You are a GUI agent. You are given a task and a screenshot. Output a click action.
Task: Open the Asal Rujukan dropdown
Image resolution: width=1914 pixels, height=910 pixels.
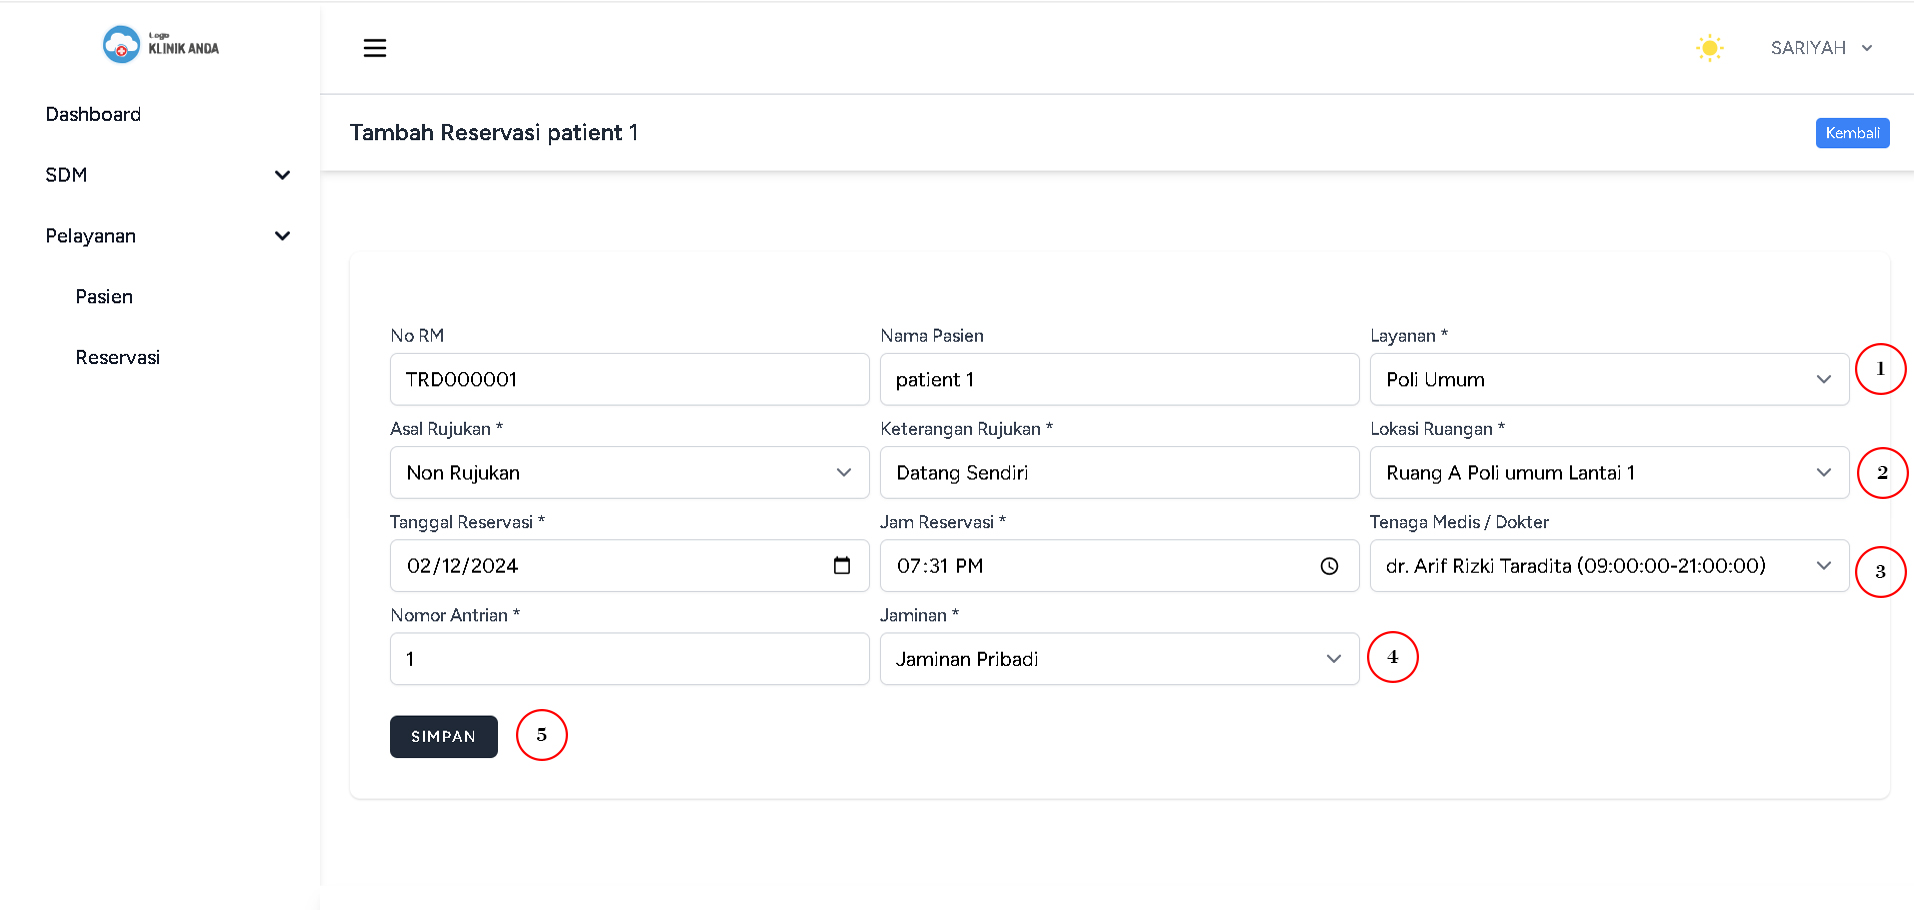point(629,473)
